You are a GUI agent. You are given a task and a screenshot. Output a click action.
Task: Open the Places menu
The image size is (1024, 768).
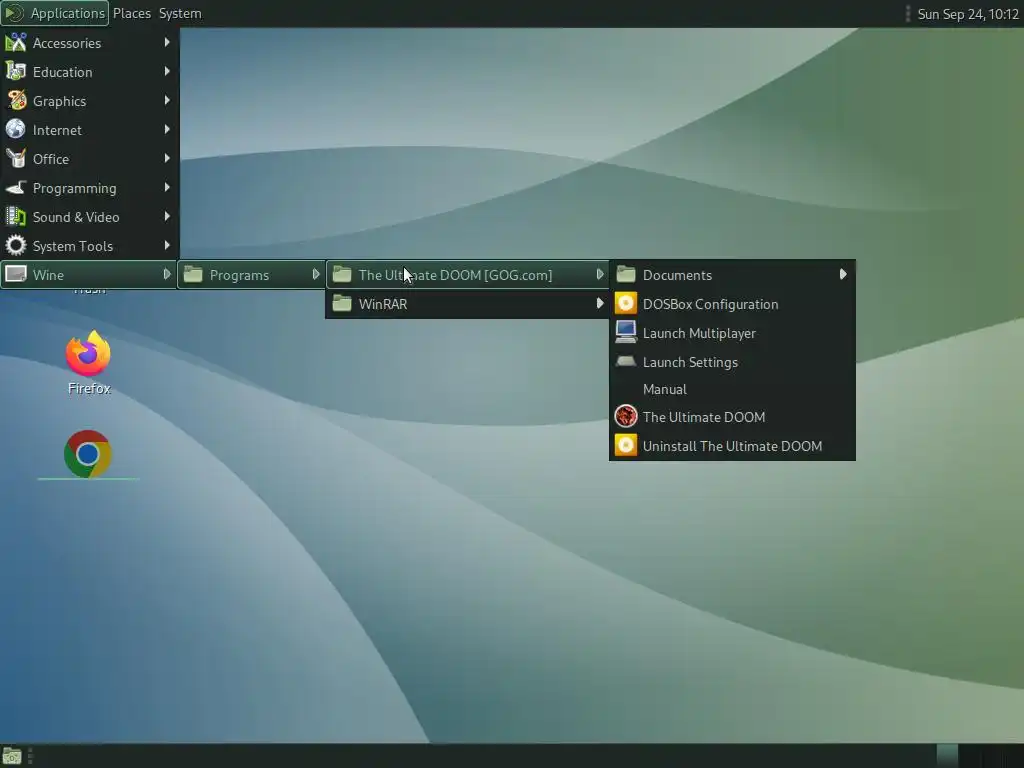click(x=132, y=13)
